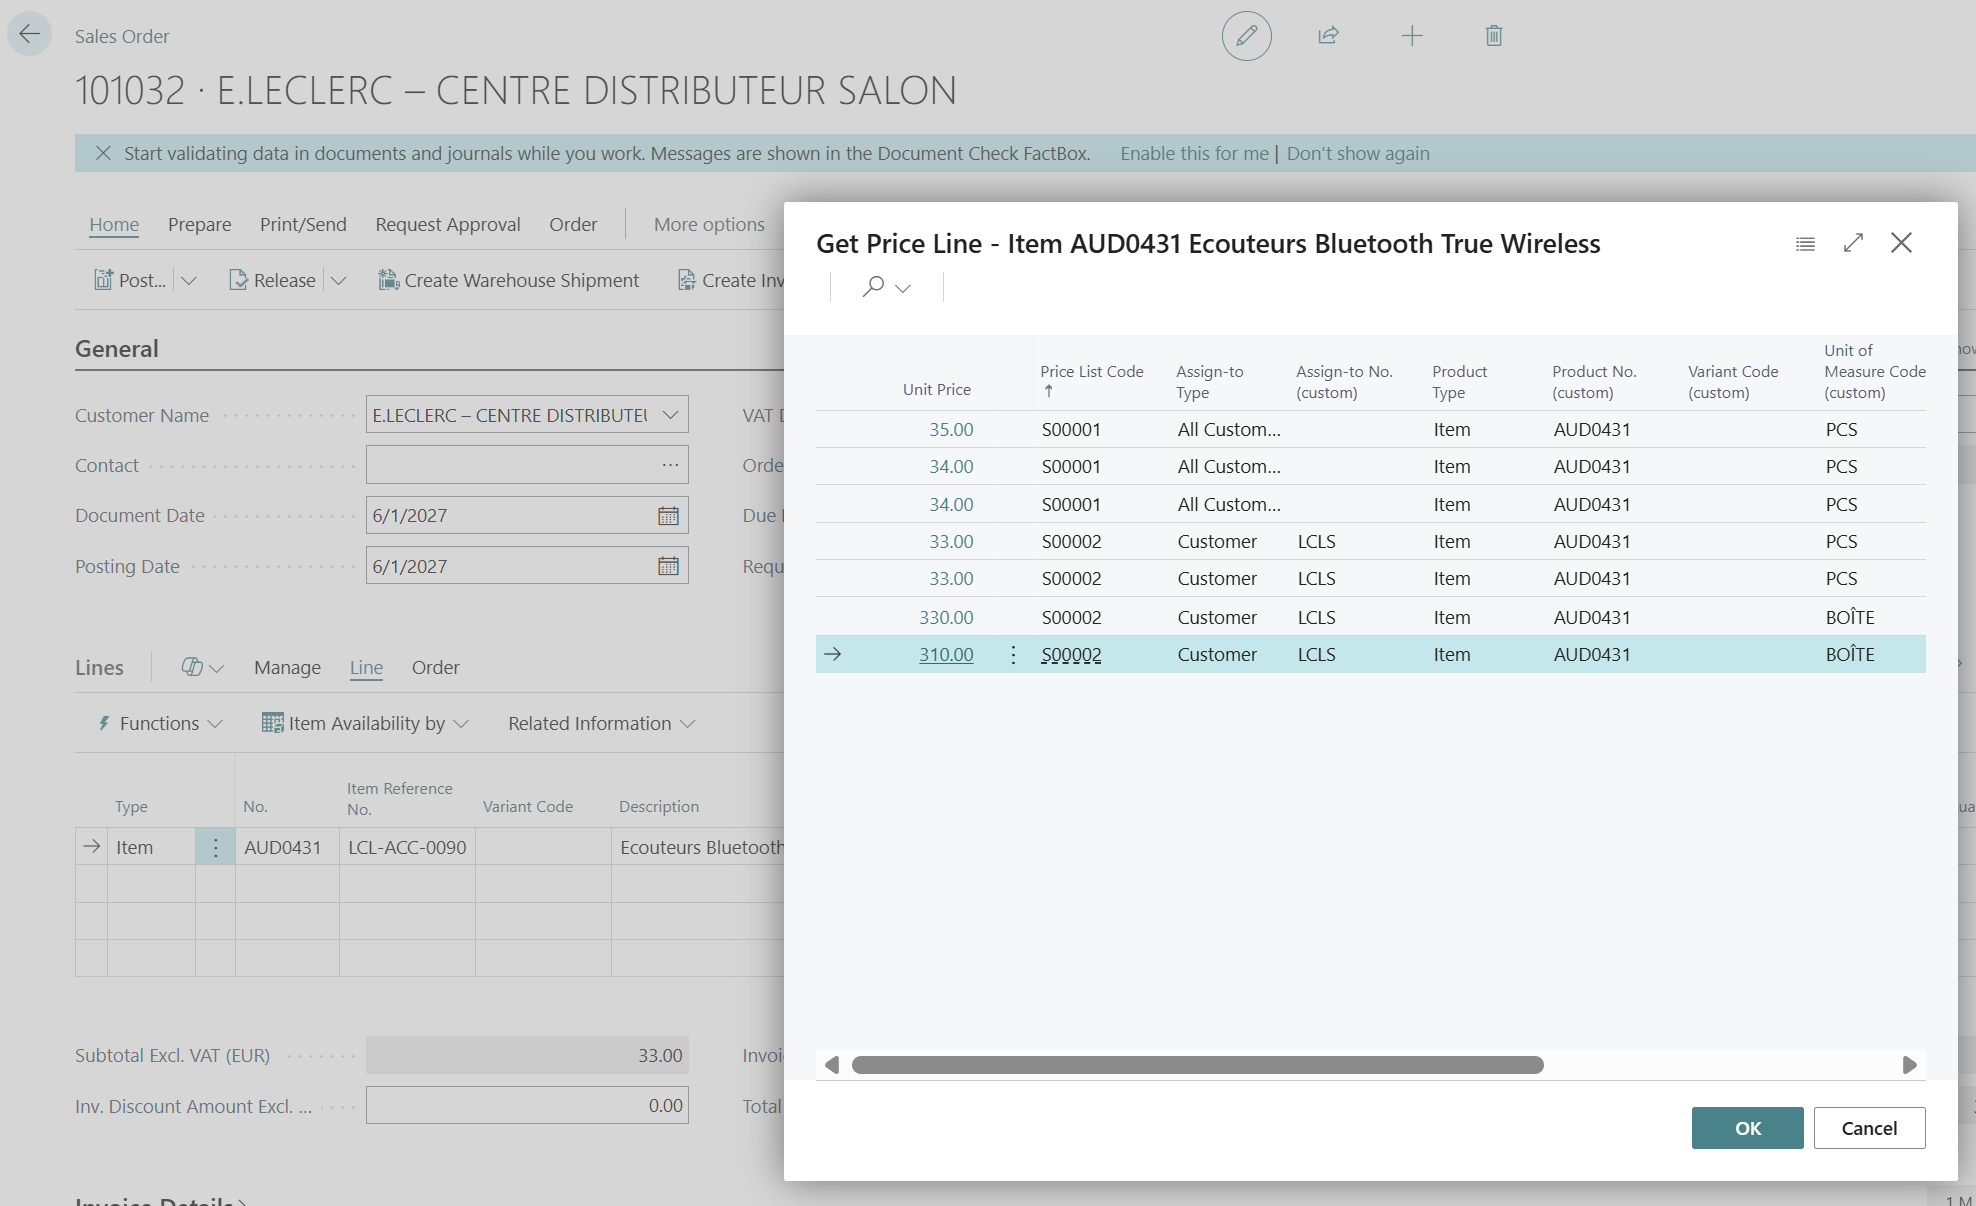Open Document Date calendar picker
This screenshot has width=1976, height=1206.
(x=668, y=516)
